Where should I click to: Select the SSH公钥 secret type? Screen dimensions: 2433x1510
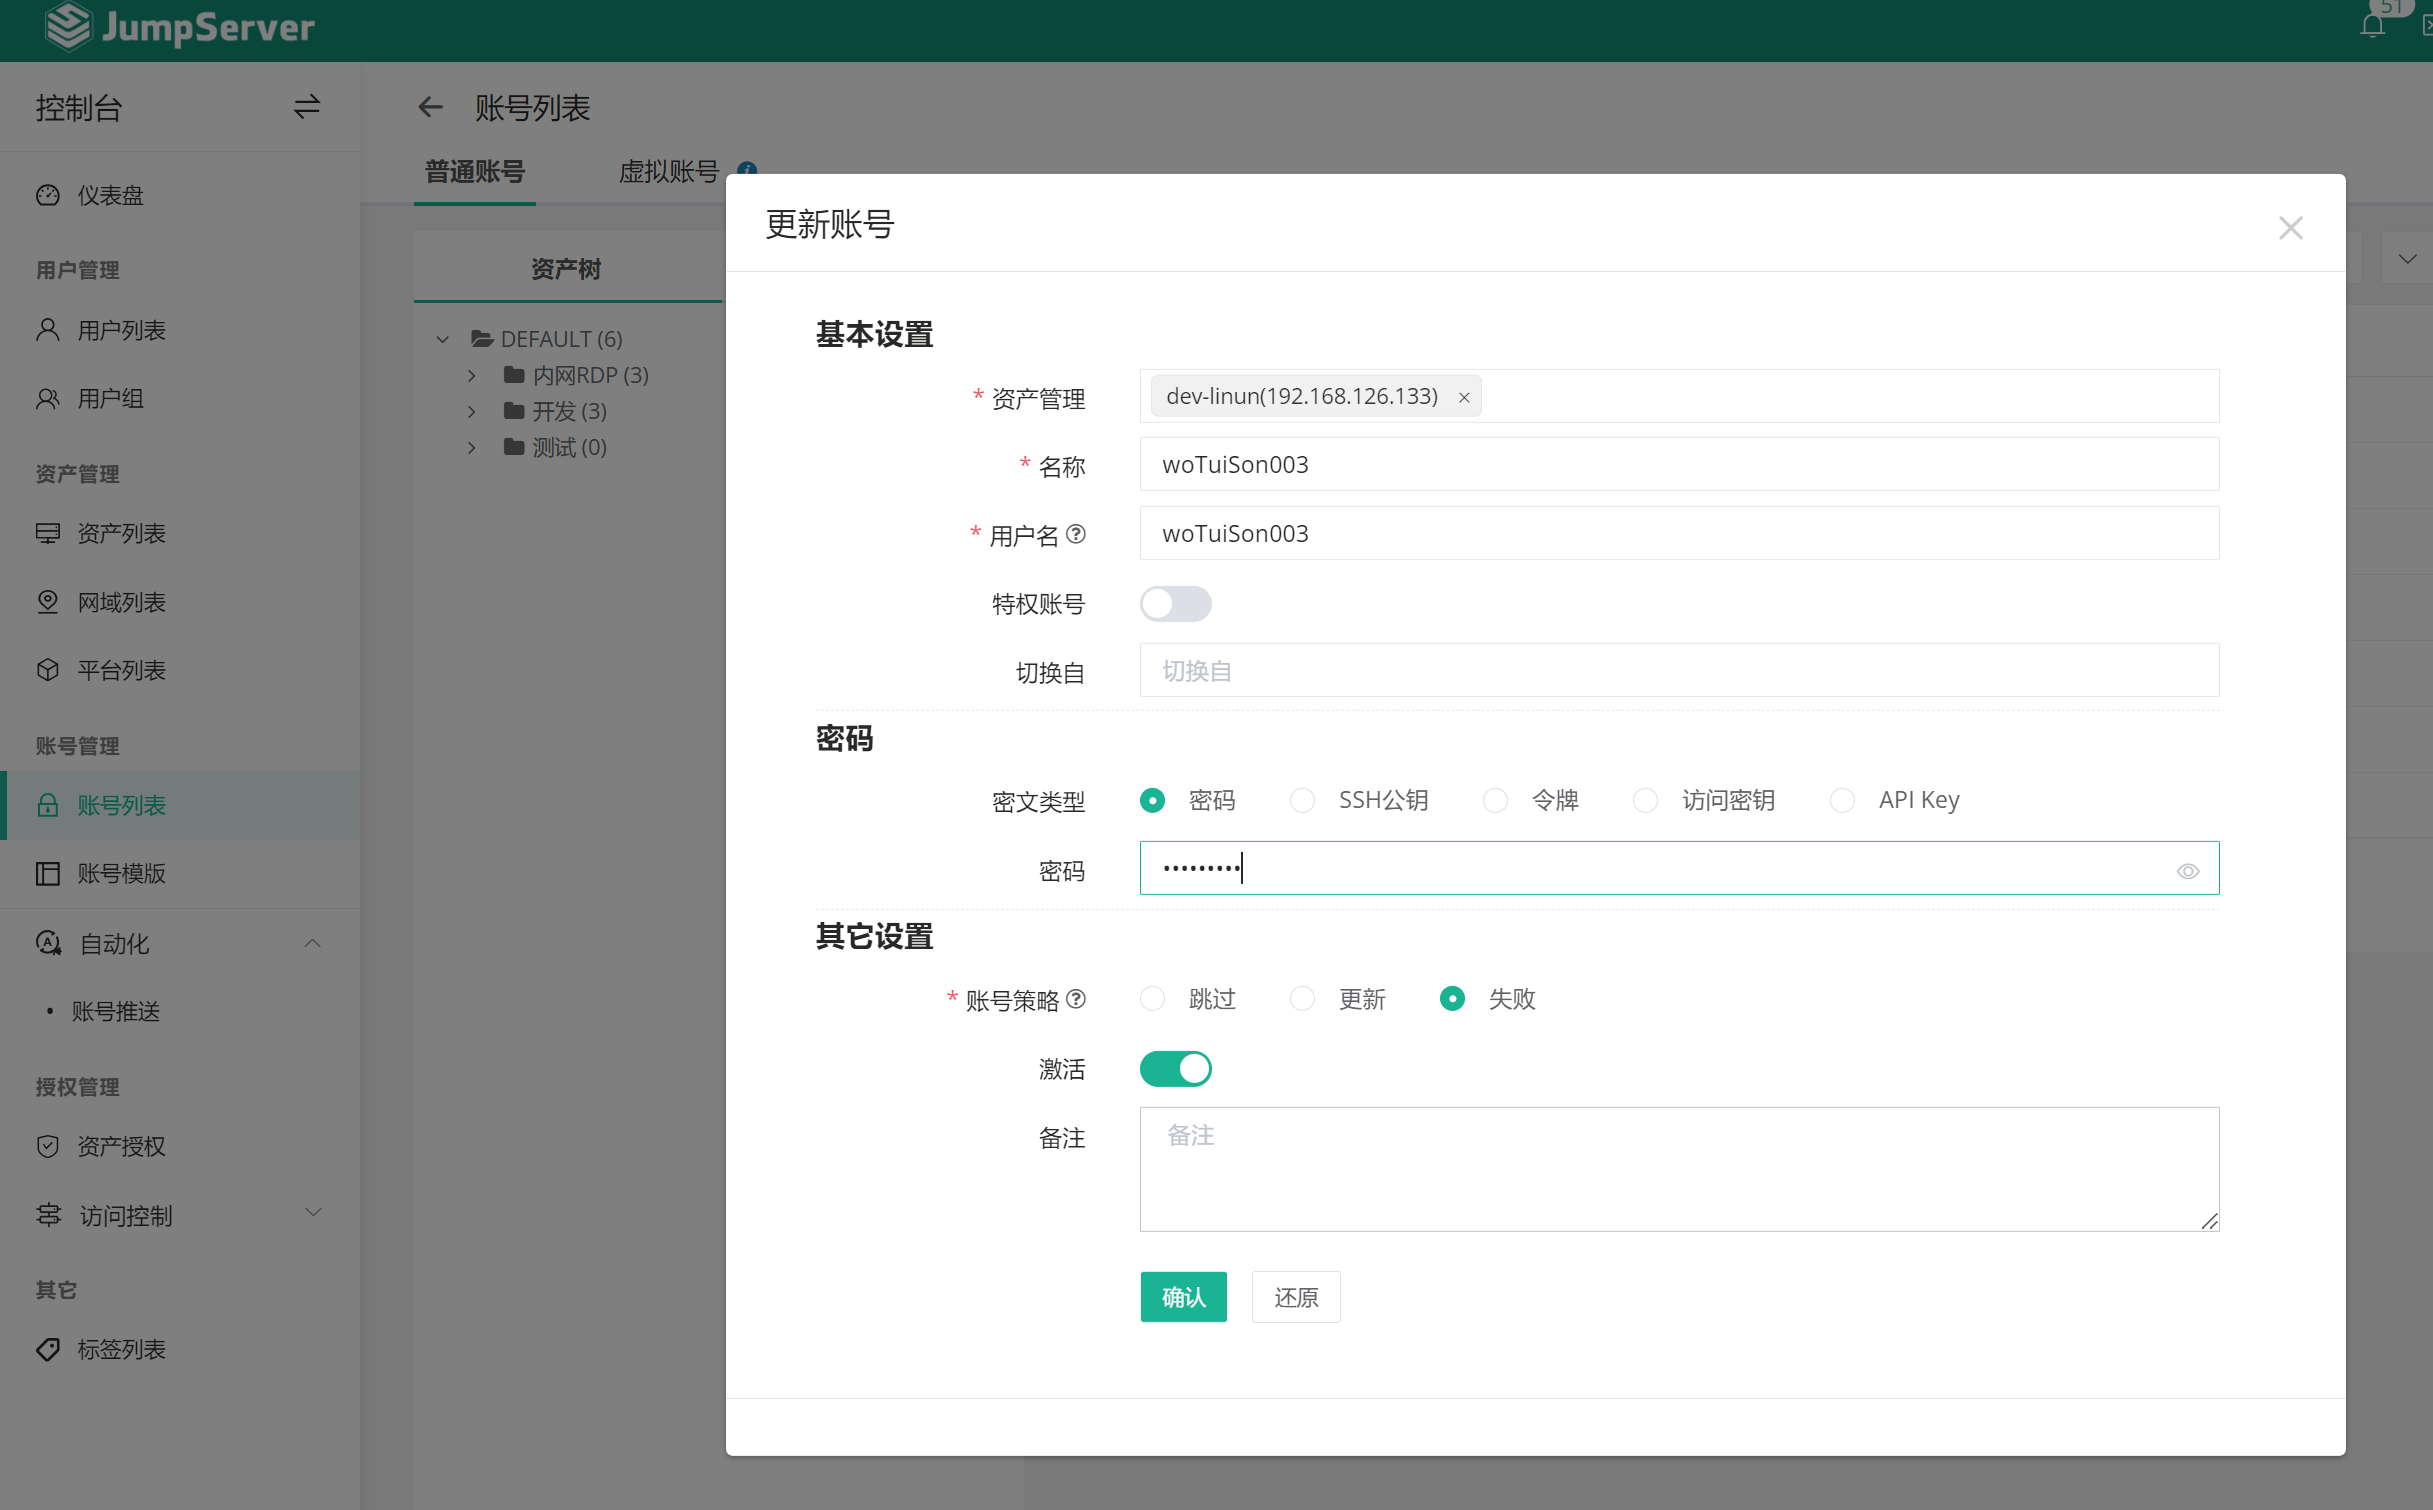coord(1302,800)
